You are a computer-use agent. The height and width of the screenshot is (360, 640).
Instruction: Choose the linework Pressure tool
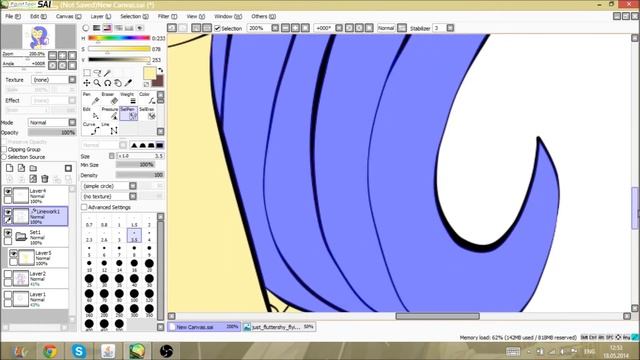coord(110,113)
